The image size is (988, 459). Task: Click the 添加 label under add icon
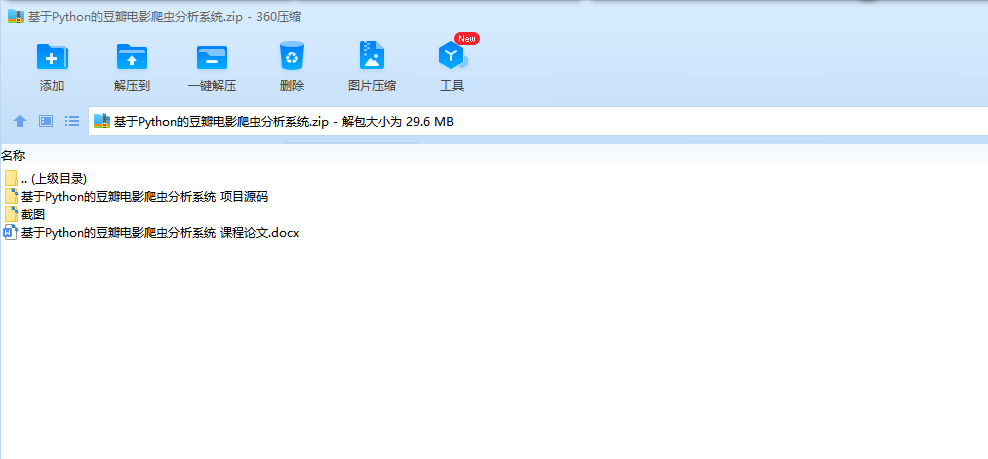(x=52, y=86)
